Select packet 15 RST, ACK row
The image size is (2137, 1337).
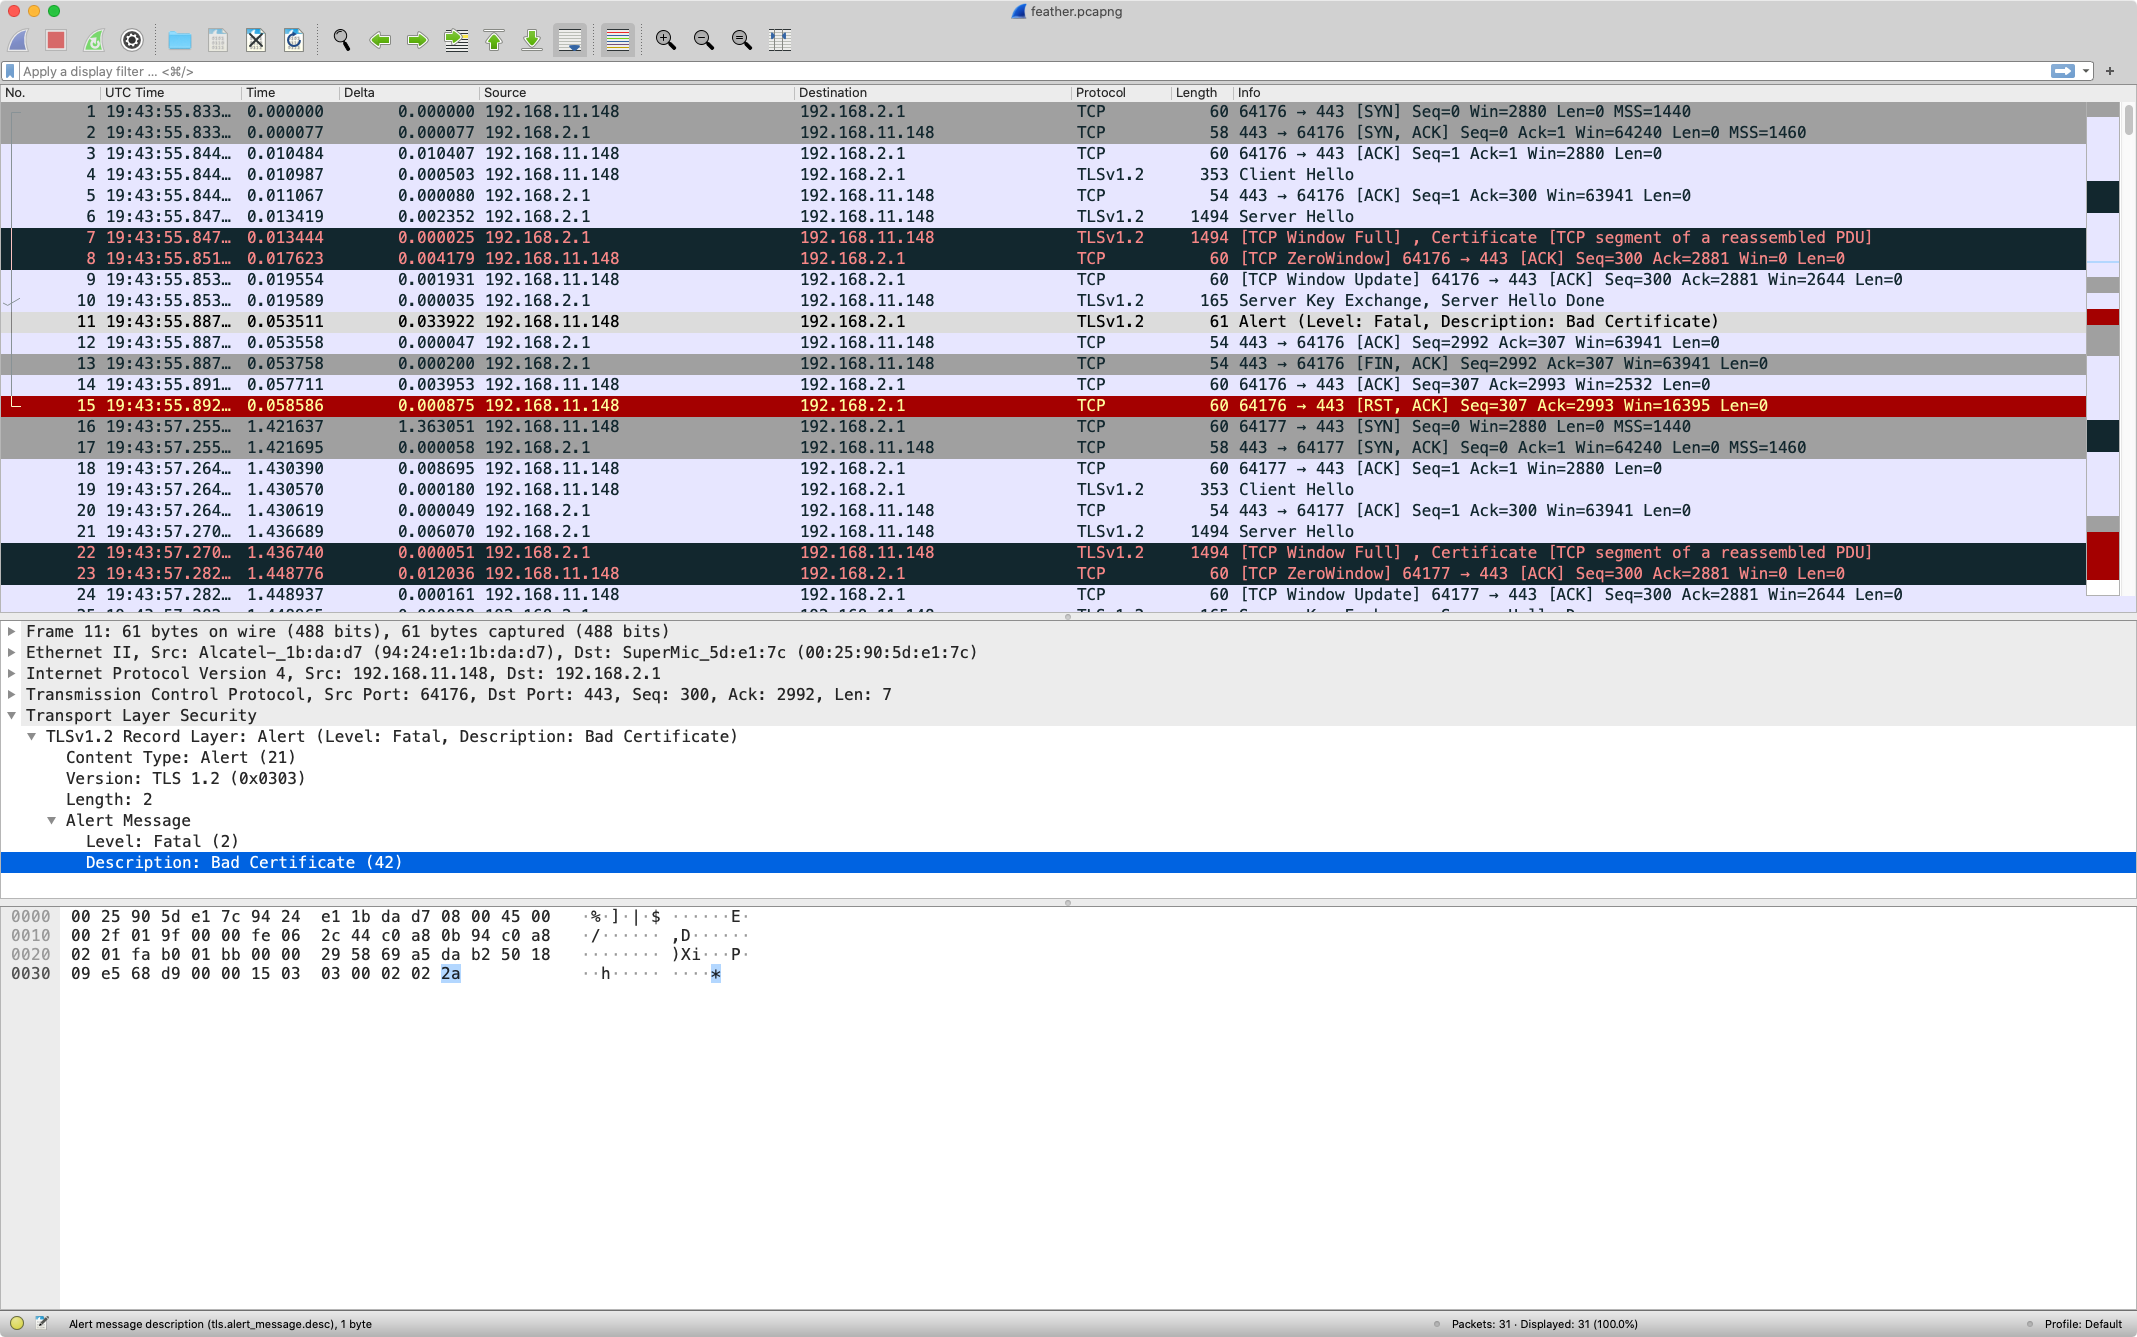[x=1043, y=406]
